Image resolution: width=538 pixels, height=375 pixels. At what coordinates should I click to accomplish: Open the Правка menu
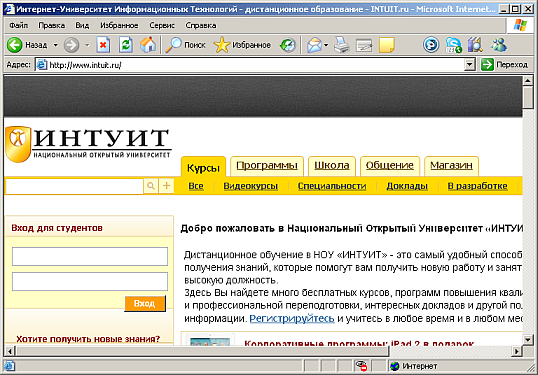(x=51, y=25)
